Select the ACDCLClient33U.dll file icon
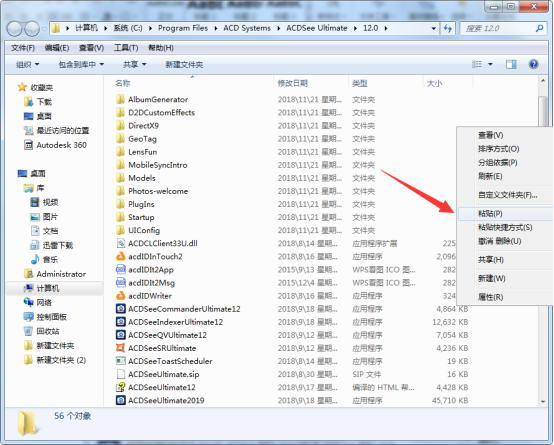The image size is (554, 445). coord(120,243)
